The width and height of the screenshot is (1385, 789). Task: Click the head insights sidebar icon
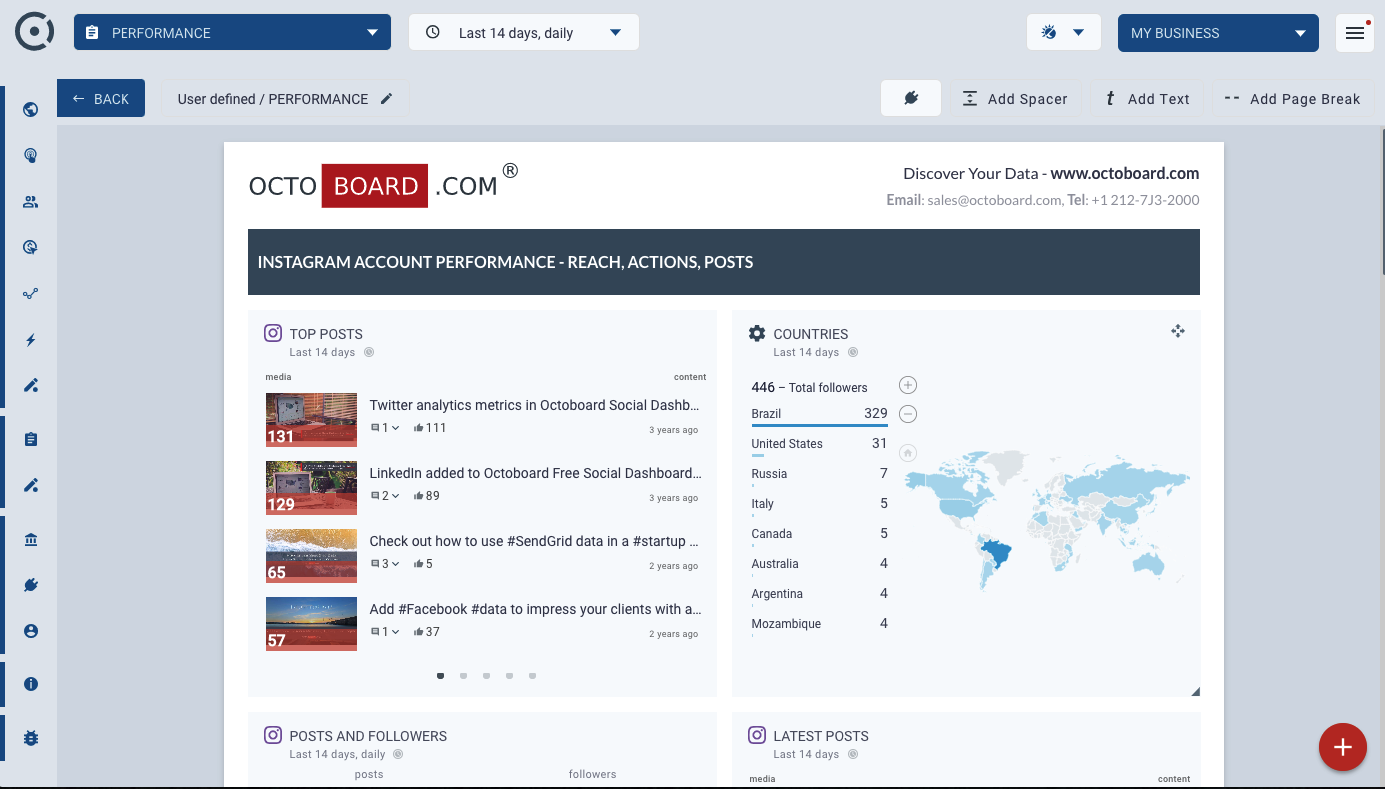point(31,156)
